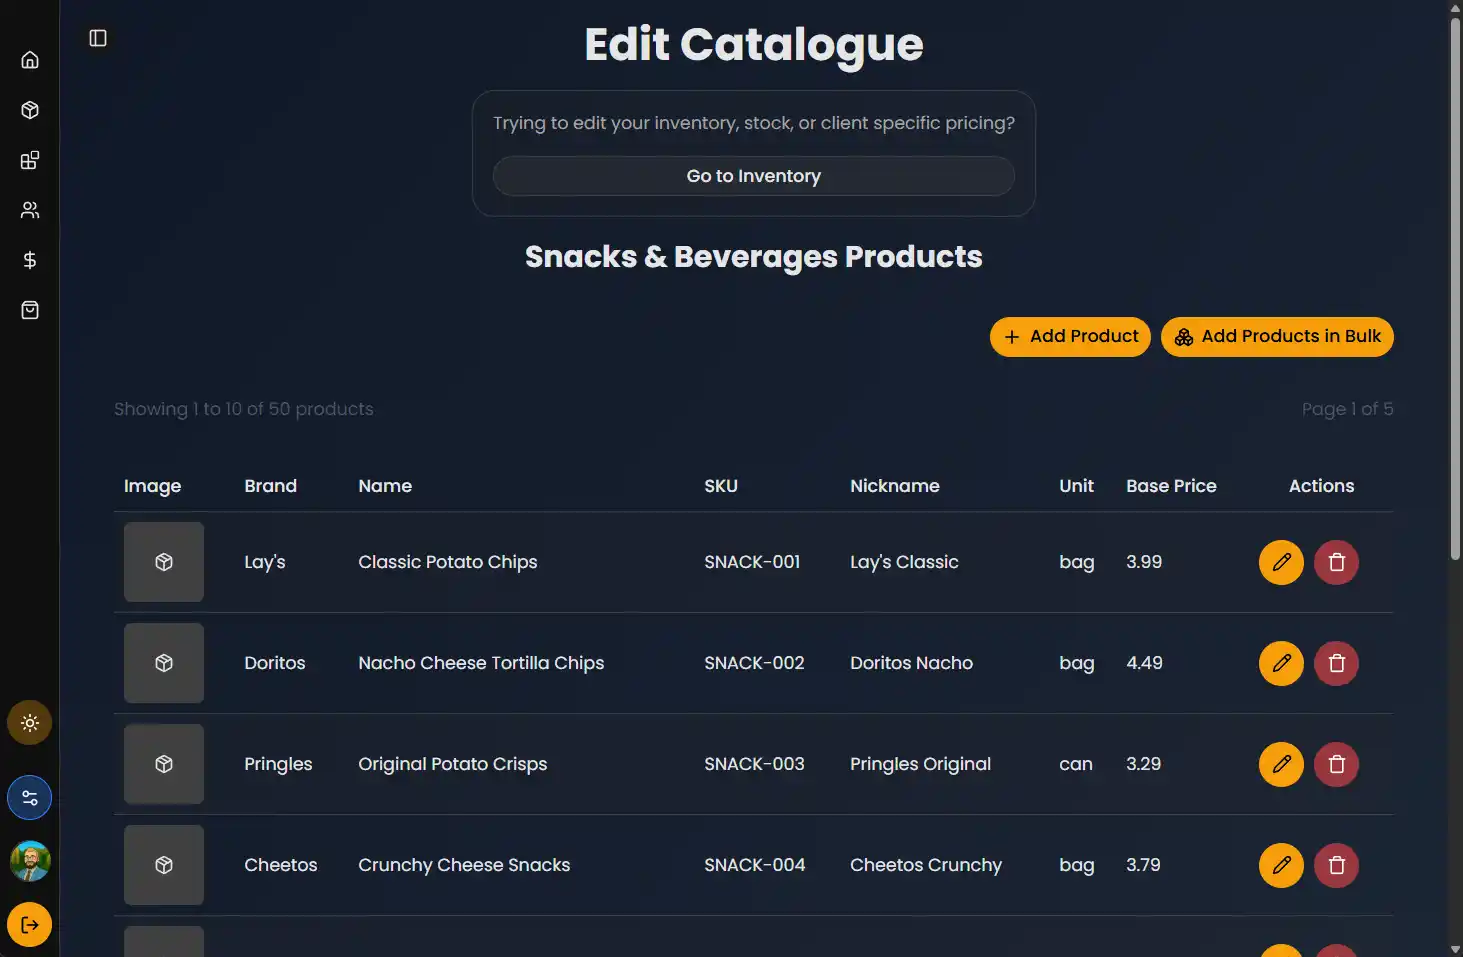This screenshot has width=1463, height=957.
Task: Click Nacho Cheese Tortilla Chips name
Action: [481, 663]
